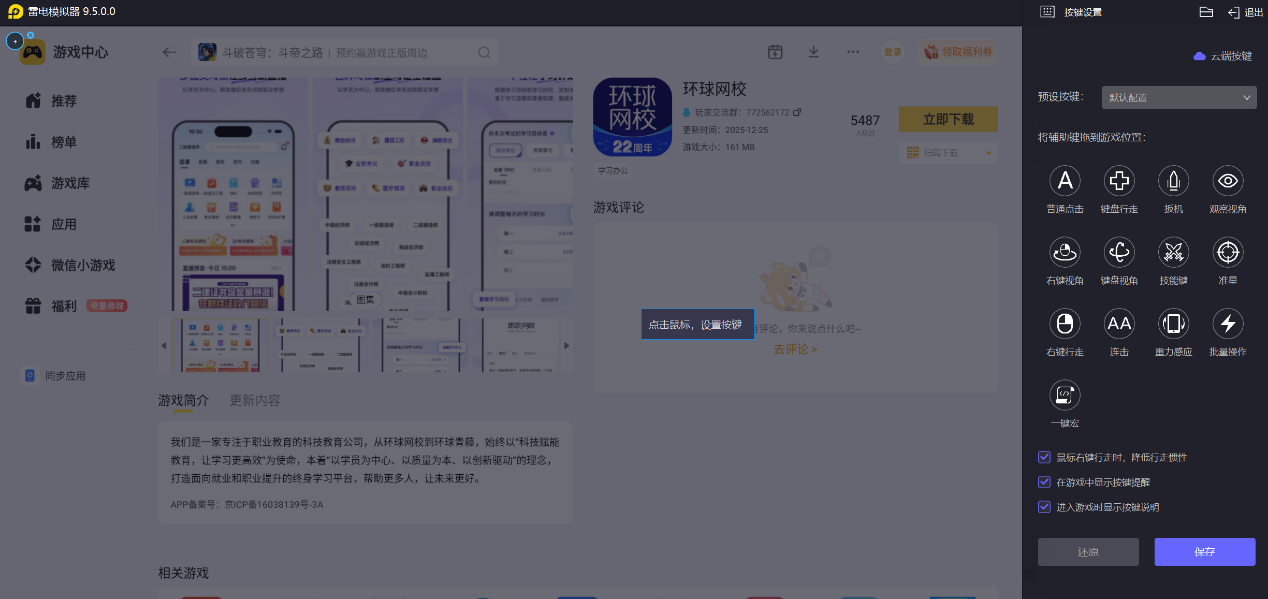
Task: Click the search magnifier icon
Action: pyautogui.click(x=484, y=52)
